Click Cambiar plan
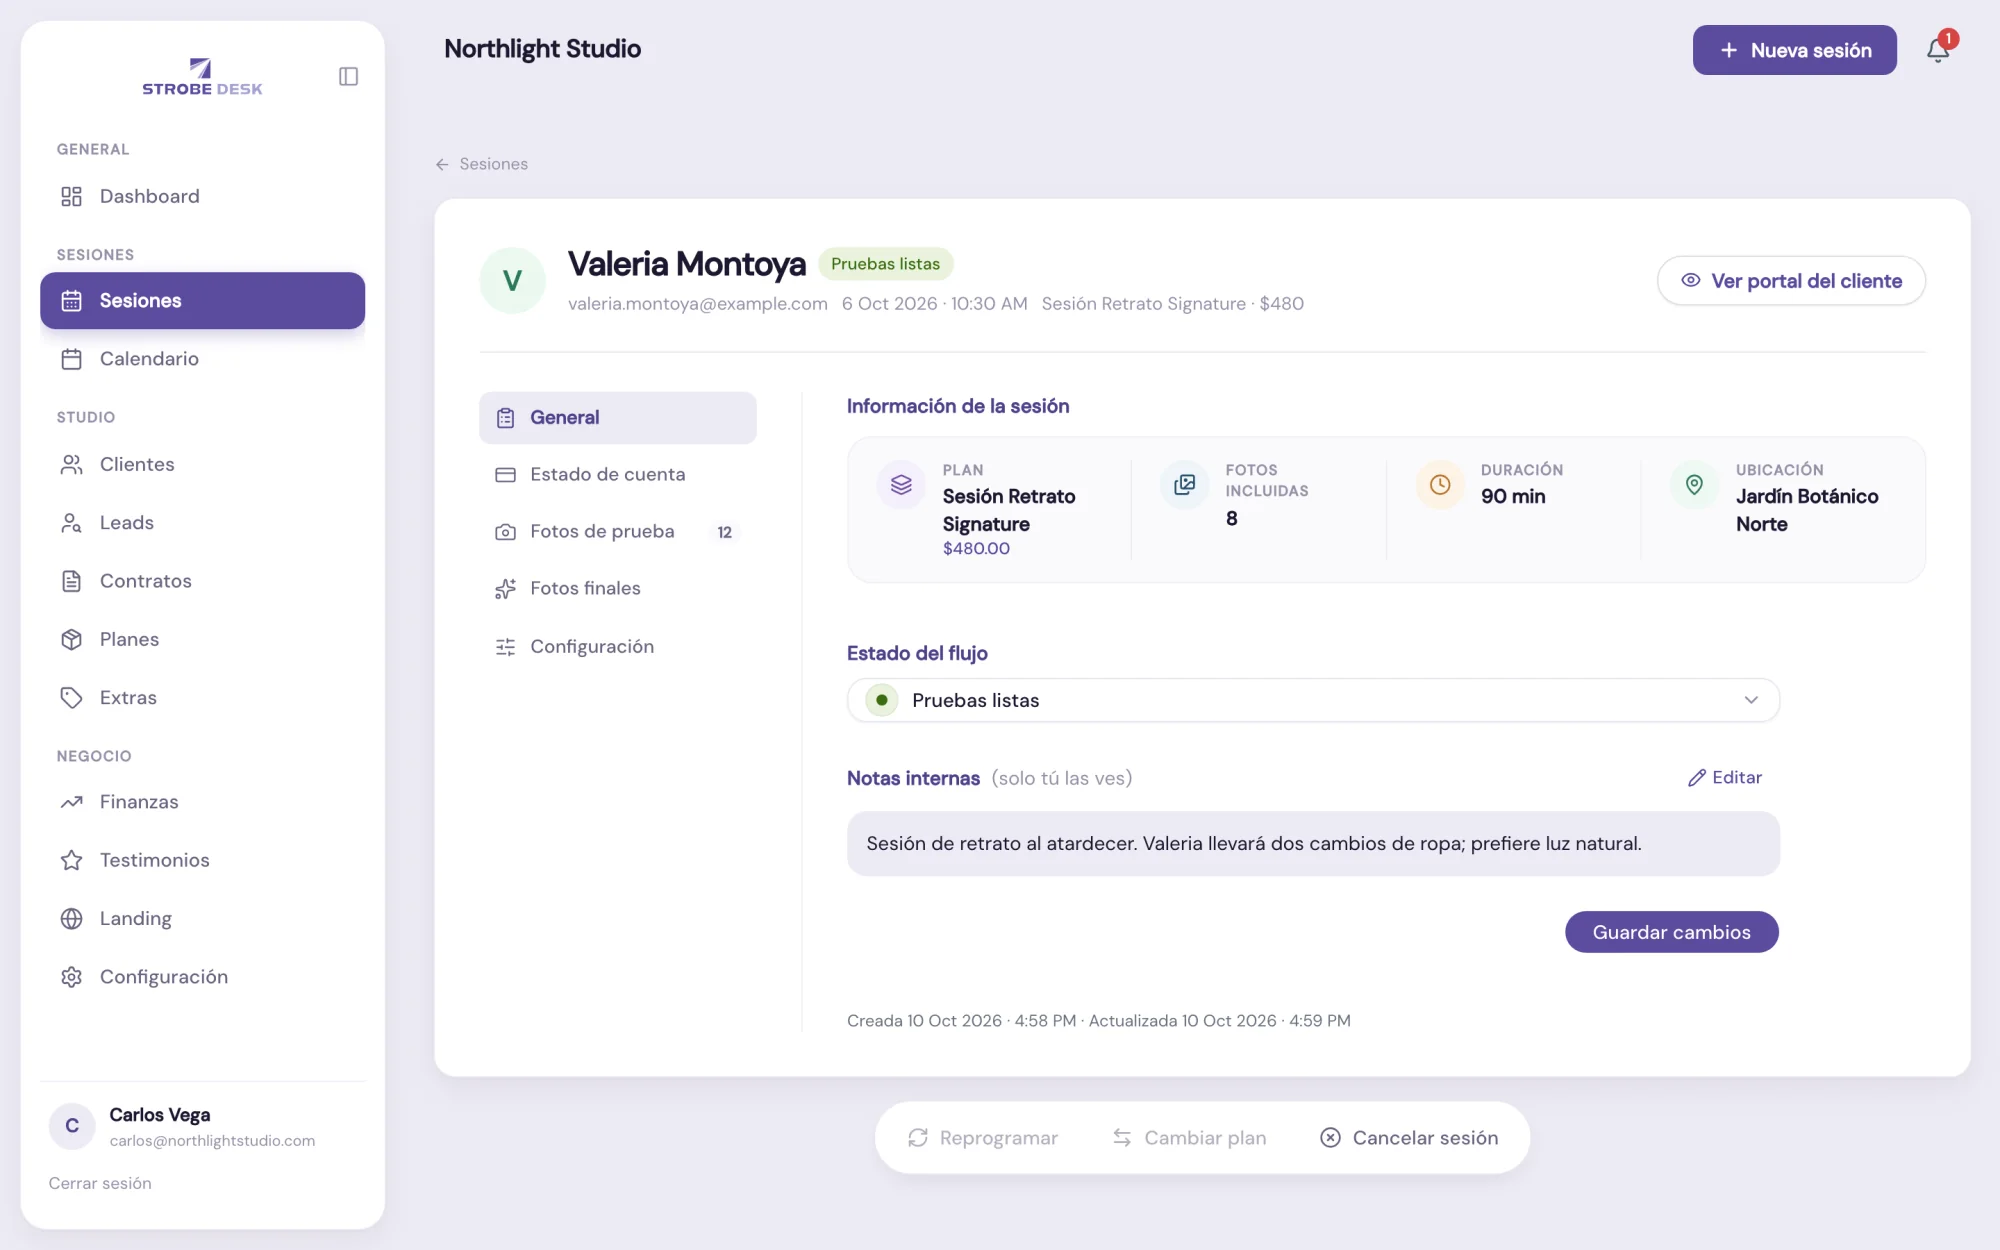This screenshot has height=1250, width=2000. pyautogui.click(x=1189, y=1138)
